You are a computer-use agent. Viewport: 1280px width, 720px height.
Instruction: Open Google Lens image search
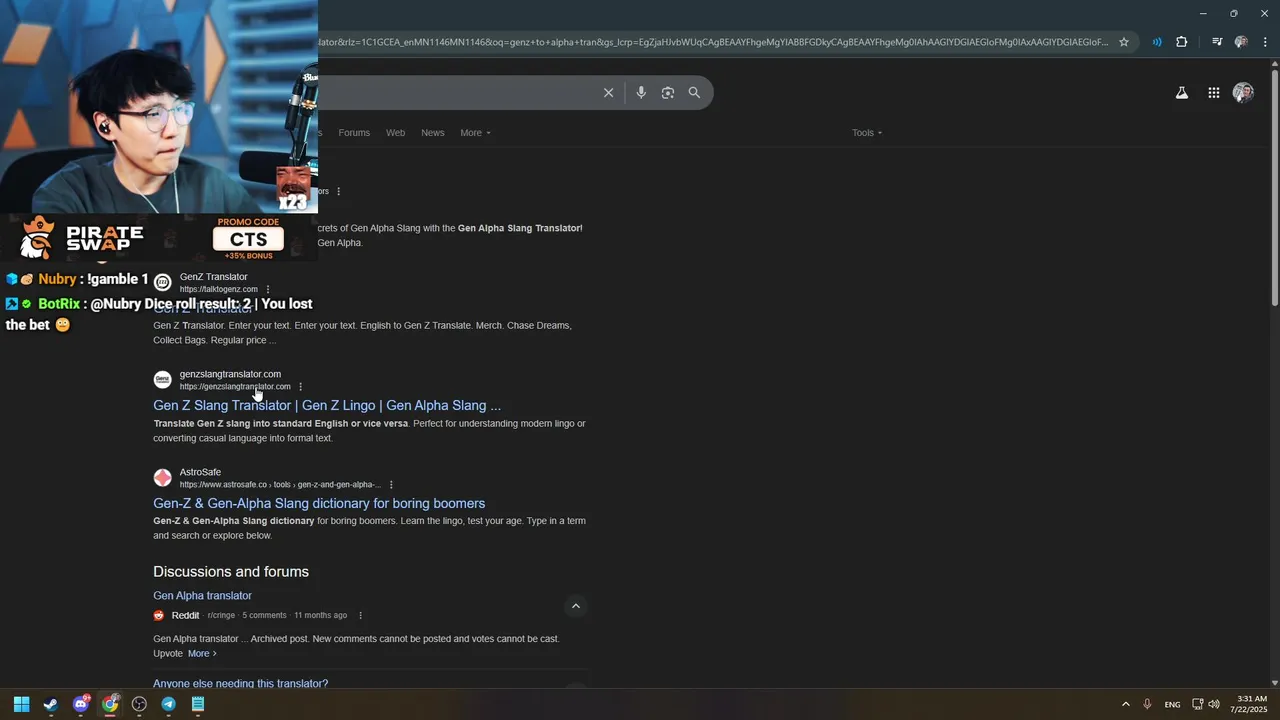click(x=667, y=93)
